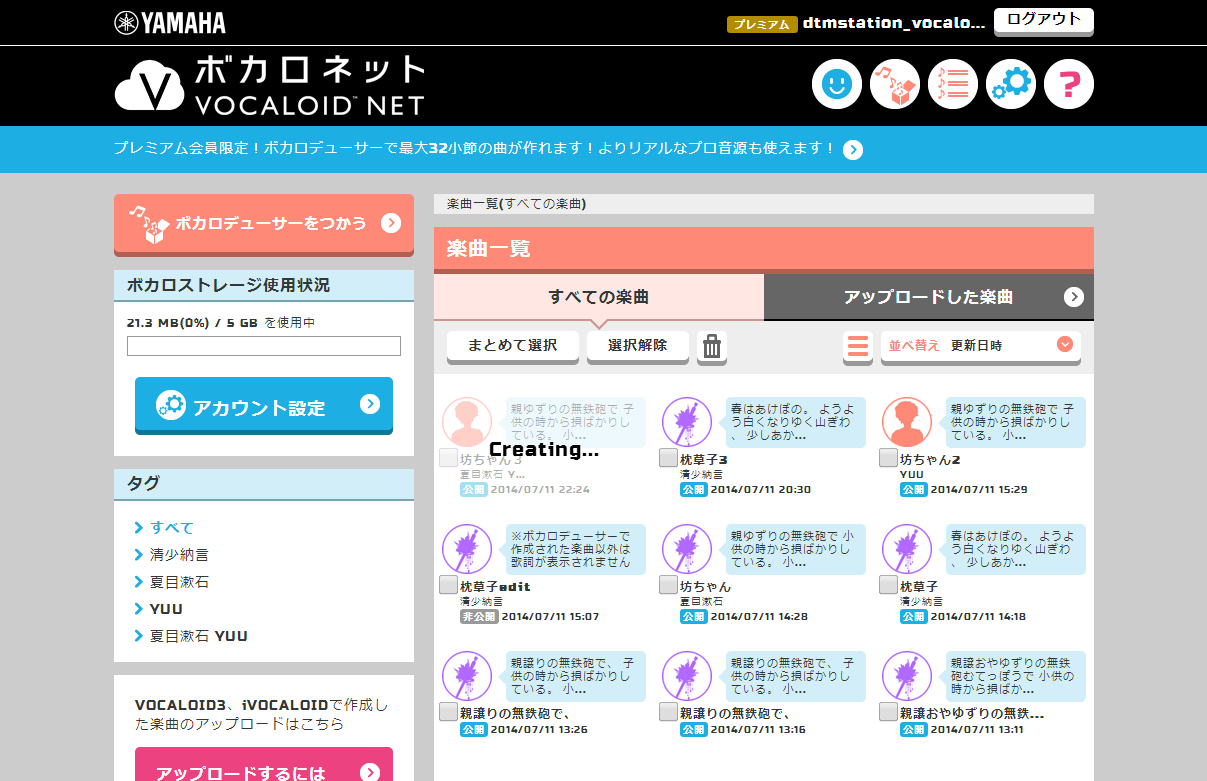Tick the checkbox for 坊ちゃん2
Image resolution: width=1207 pixels, height=781 pixels.
[x=888, y=458]
